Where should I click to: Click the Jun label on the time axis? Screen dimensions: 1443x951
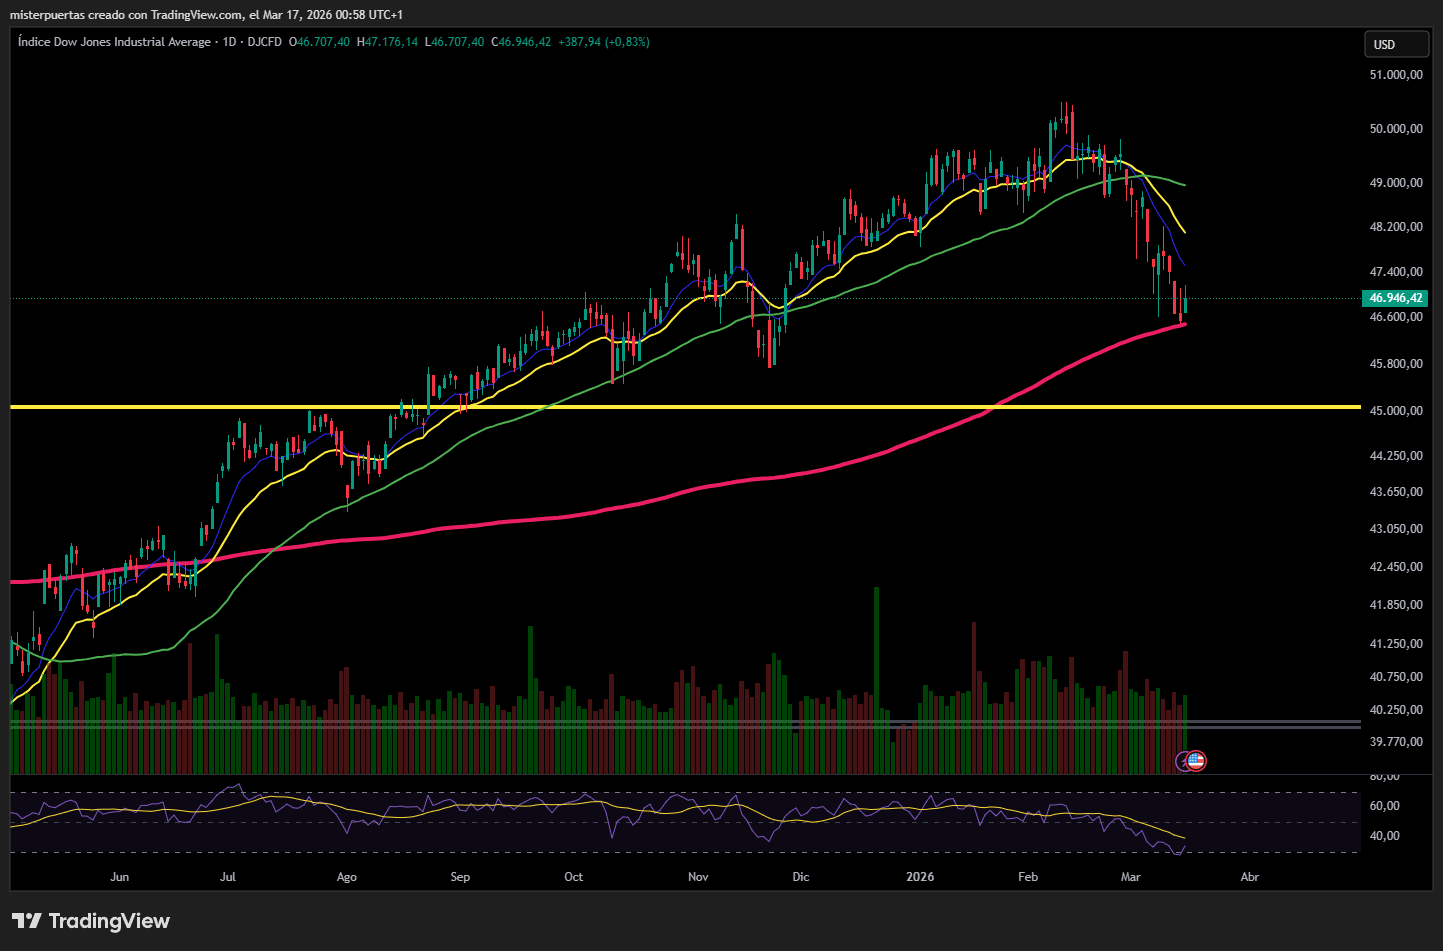click(x=120, y=877)
